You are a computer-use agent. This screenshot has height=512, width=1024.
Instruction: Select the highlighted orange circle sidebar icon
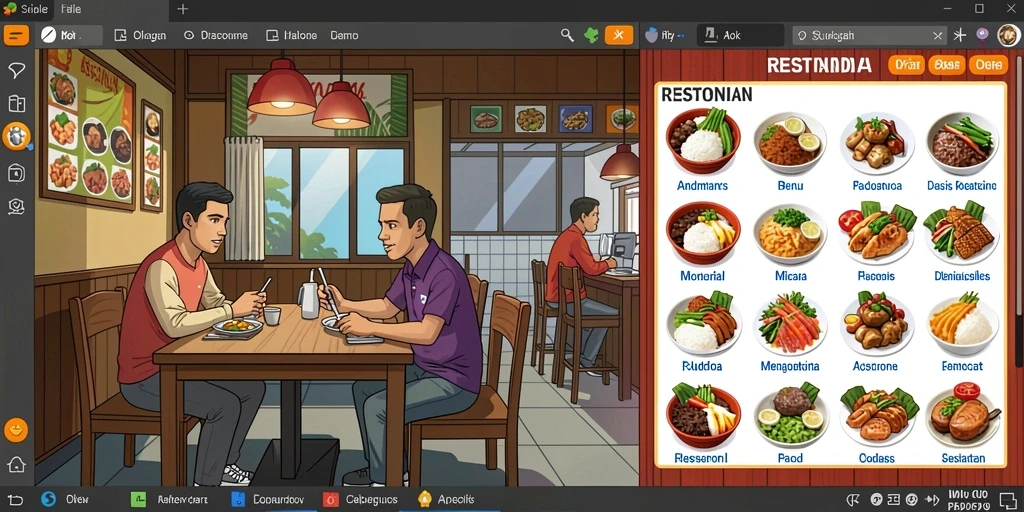pyautogui.click(x=16, y=137)
